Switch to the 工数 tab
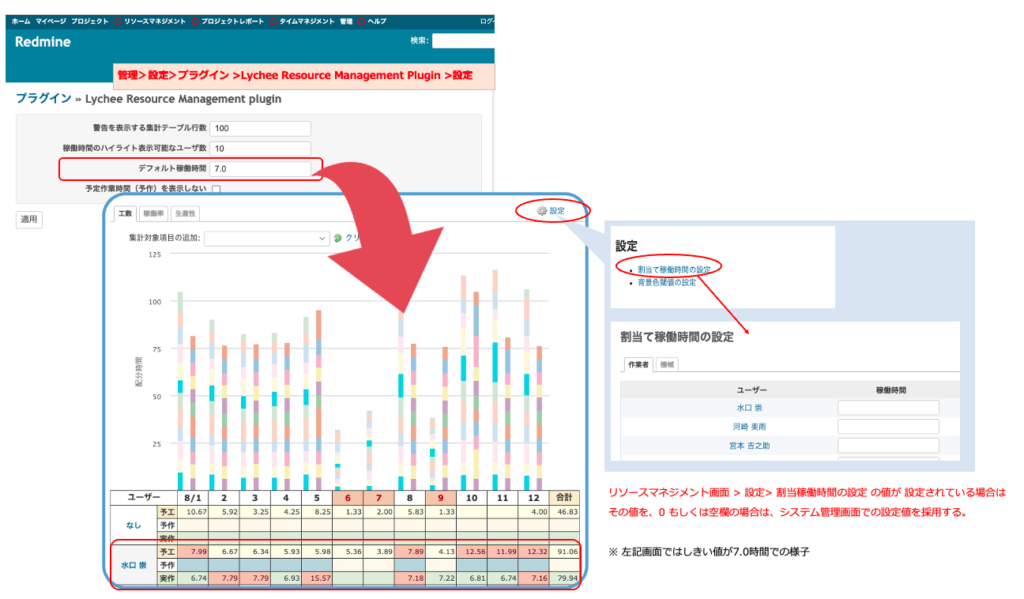Image resolution: width=1024 pixels, height=599 pixels. [x=125, y=214]
